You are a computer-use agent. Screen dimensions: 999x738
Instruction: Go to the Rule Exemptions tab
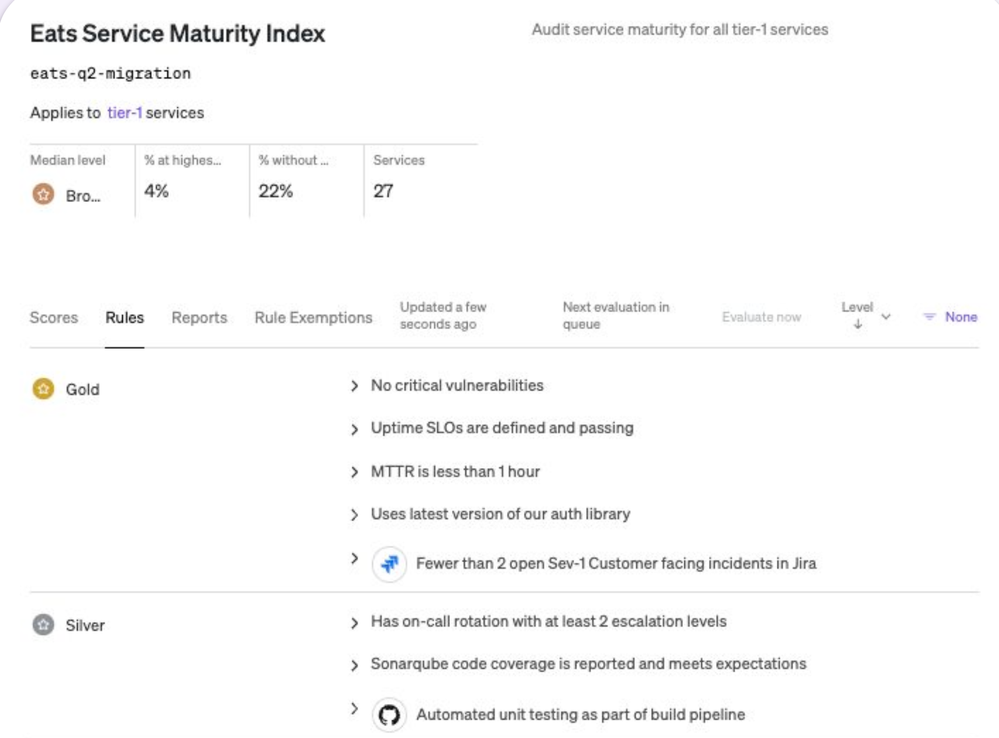(313, 318)
